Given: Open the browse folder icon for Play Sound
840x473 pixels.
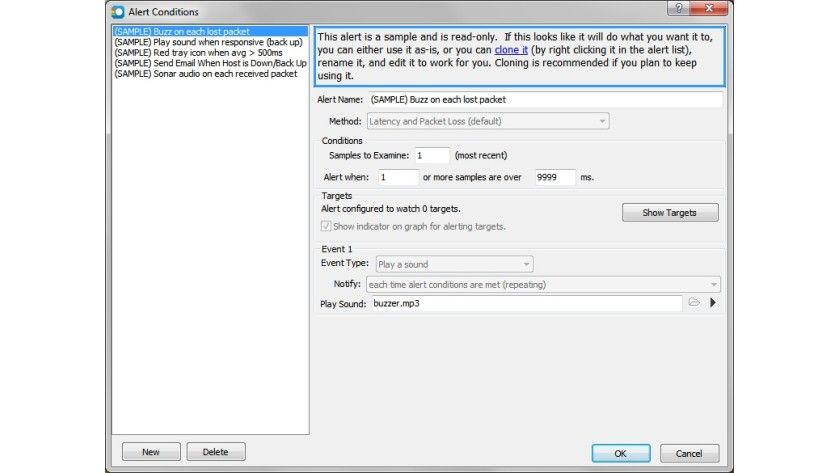Looking at the screenshot, I should (694, 303).
